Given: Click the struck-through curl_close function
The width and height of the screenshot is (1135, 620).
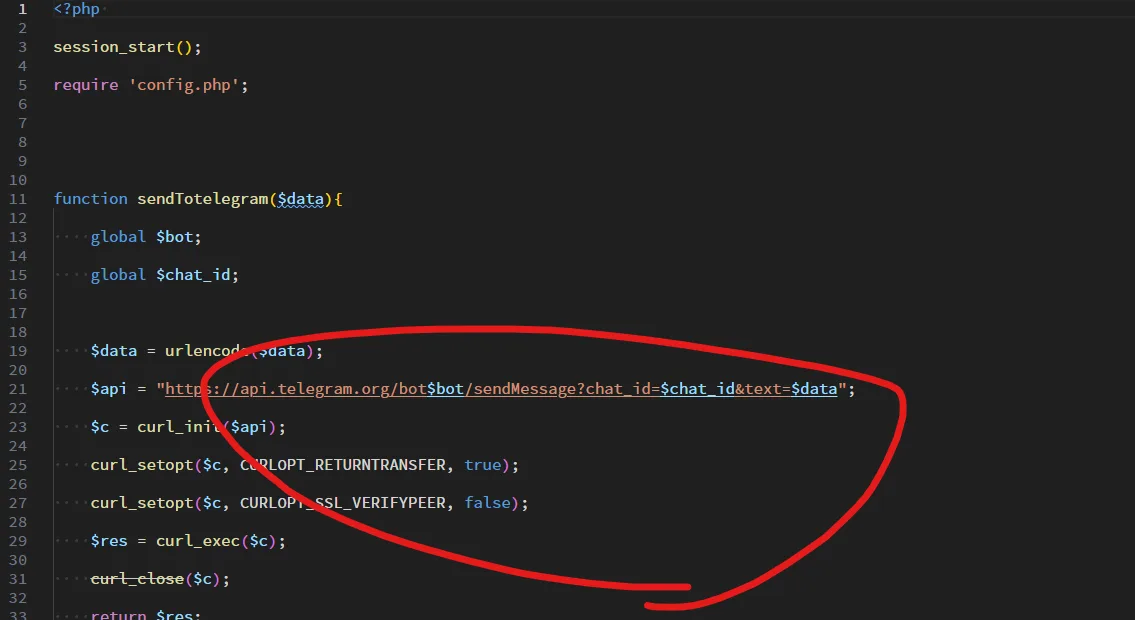Looking at the screenshot, I should (x=138, y=579).
